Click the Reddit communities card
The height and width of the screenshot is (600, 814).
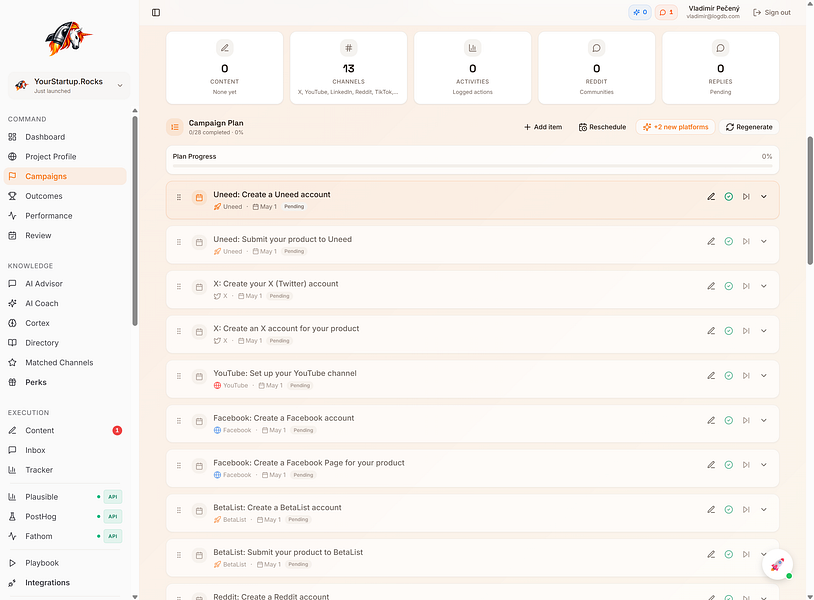click(596, 68)
